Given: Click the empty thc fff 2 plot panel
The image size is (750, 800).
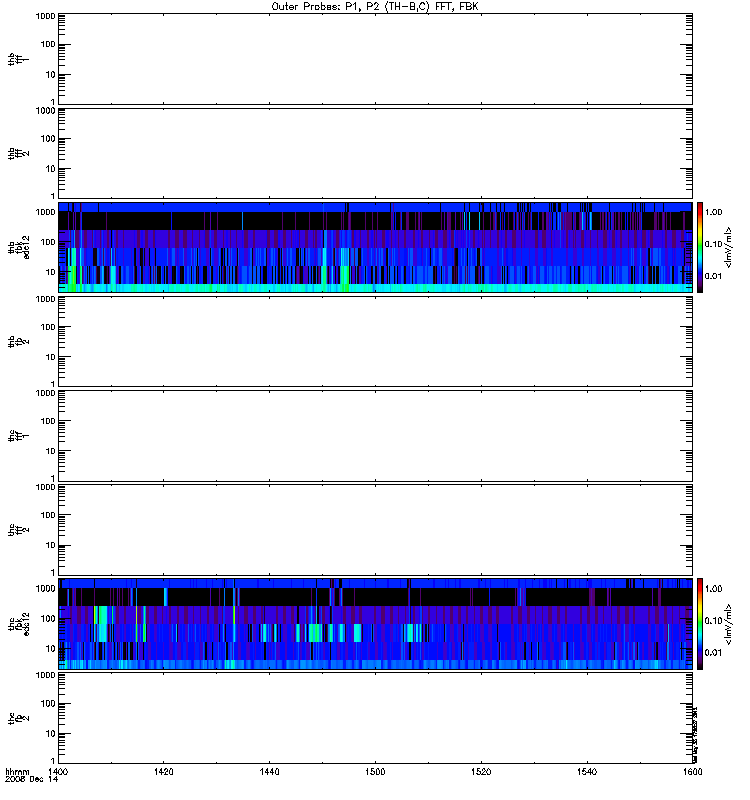Looking at the screenshot, I should [x=375, y=530].
